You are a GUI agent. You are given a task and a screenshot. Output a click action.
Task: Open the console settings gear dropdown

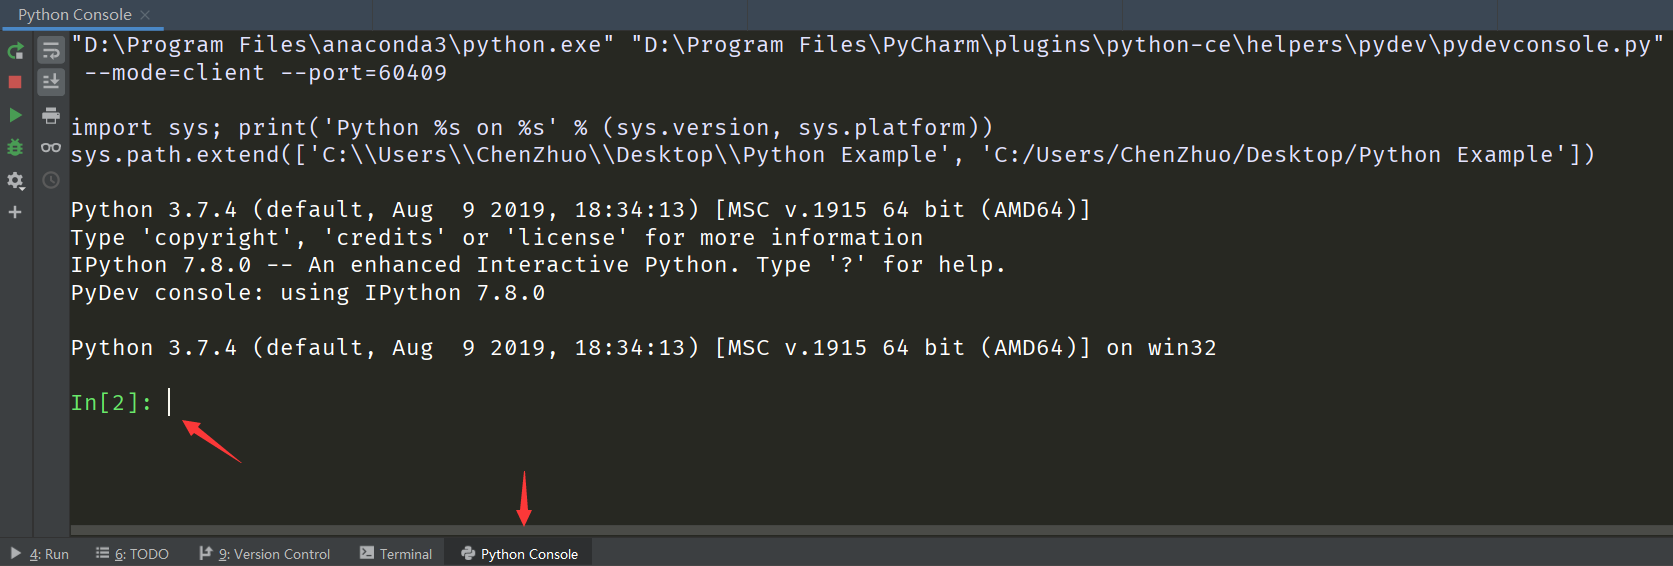[x=15, y=180]
